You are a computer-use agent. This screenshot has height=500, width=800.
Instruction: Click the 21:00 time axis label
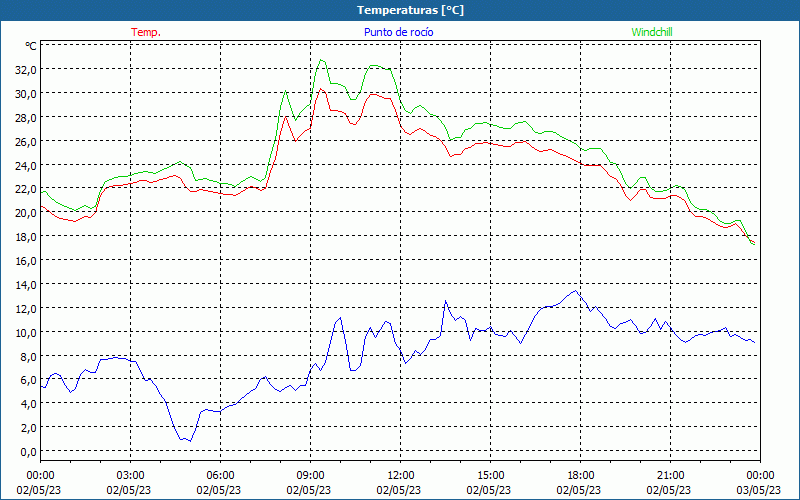670,476
